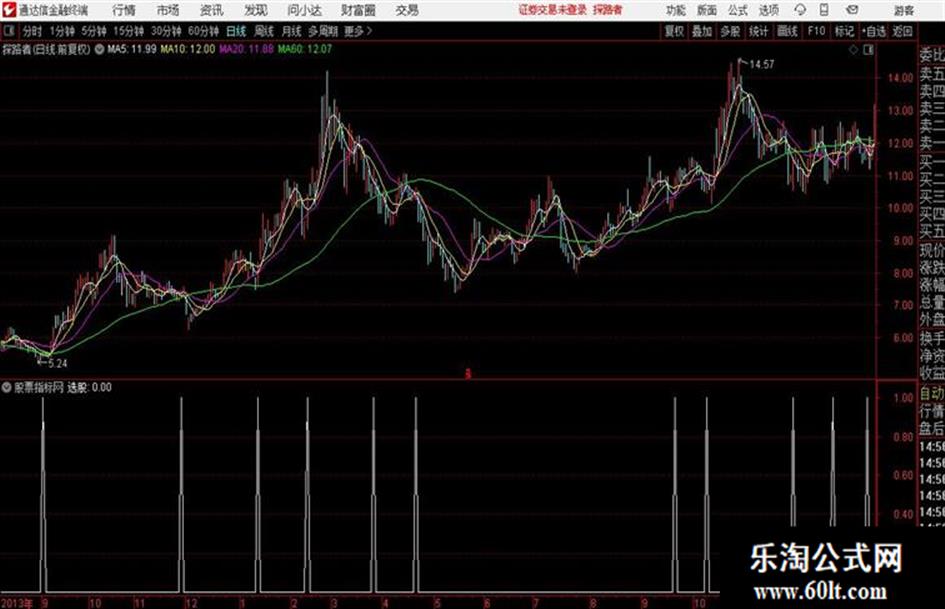The image size is (945, 609).
Task: Open the 选项 menu
Action: (769, 10)
